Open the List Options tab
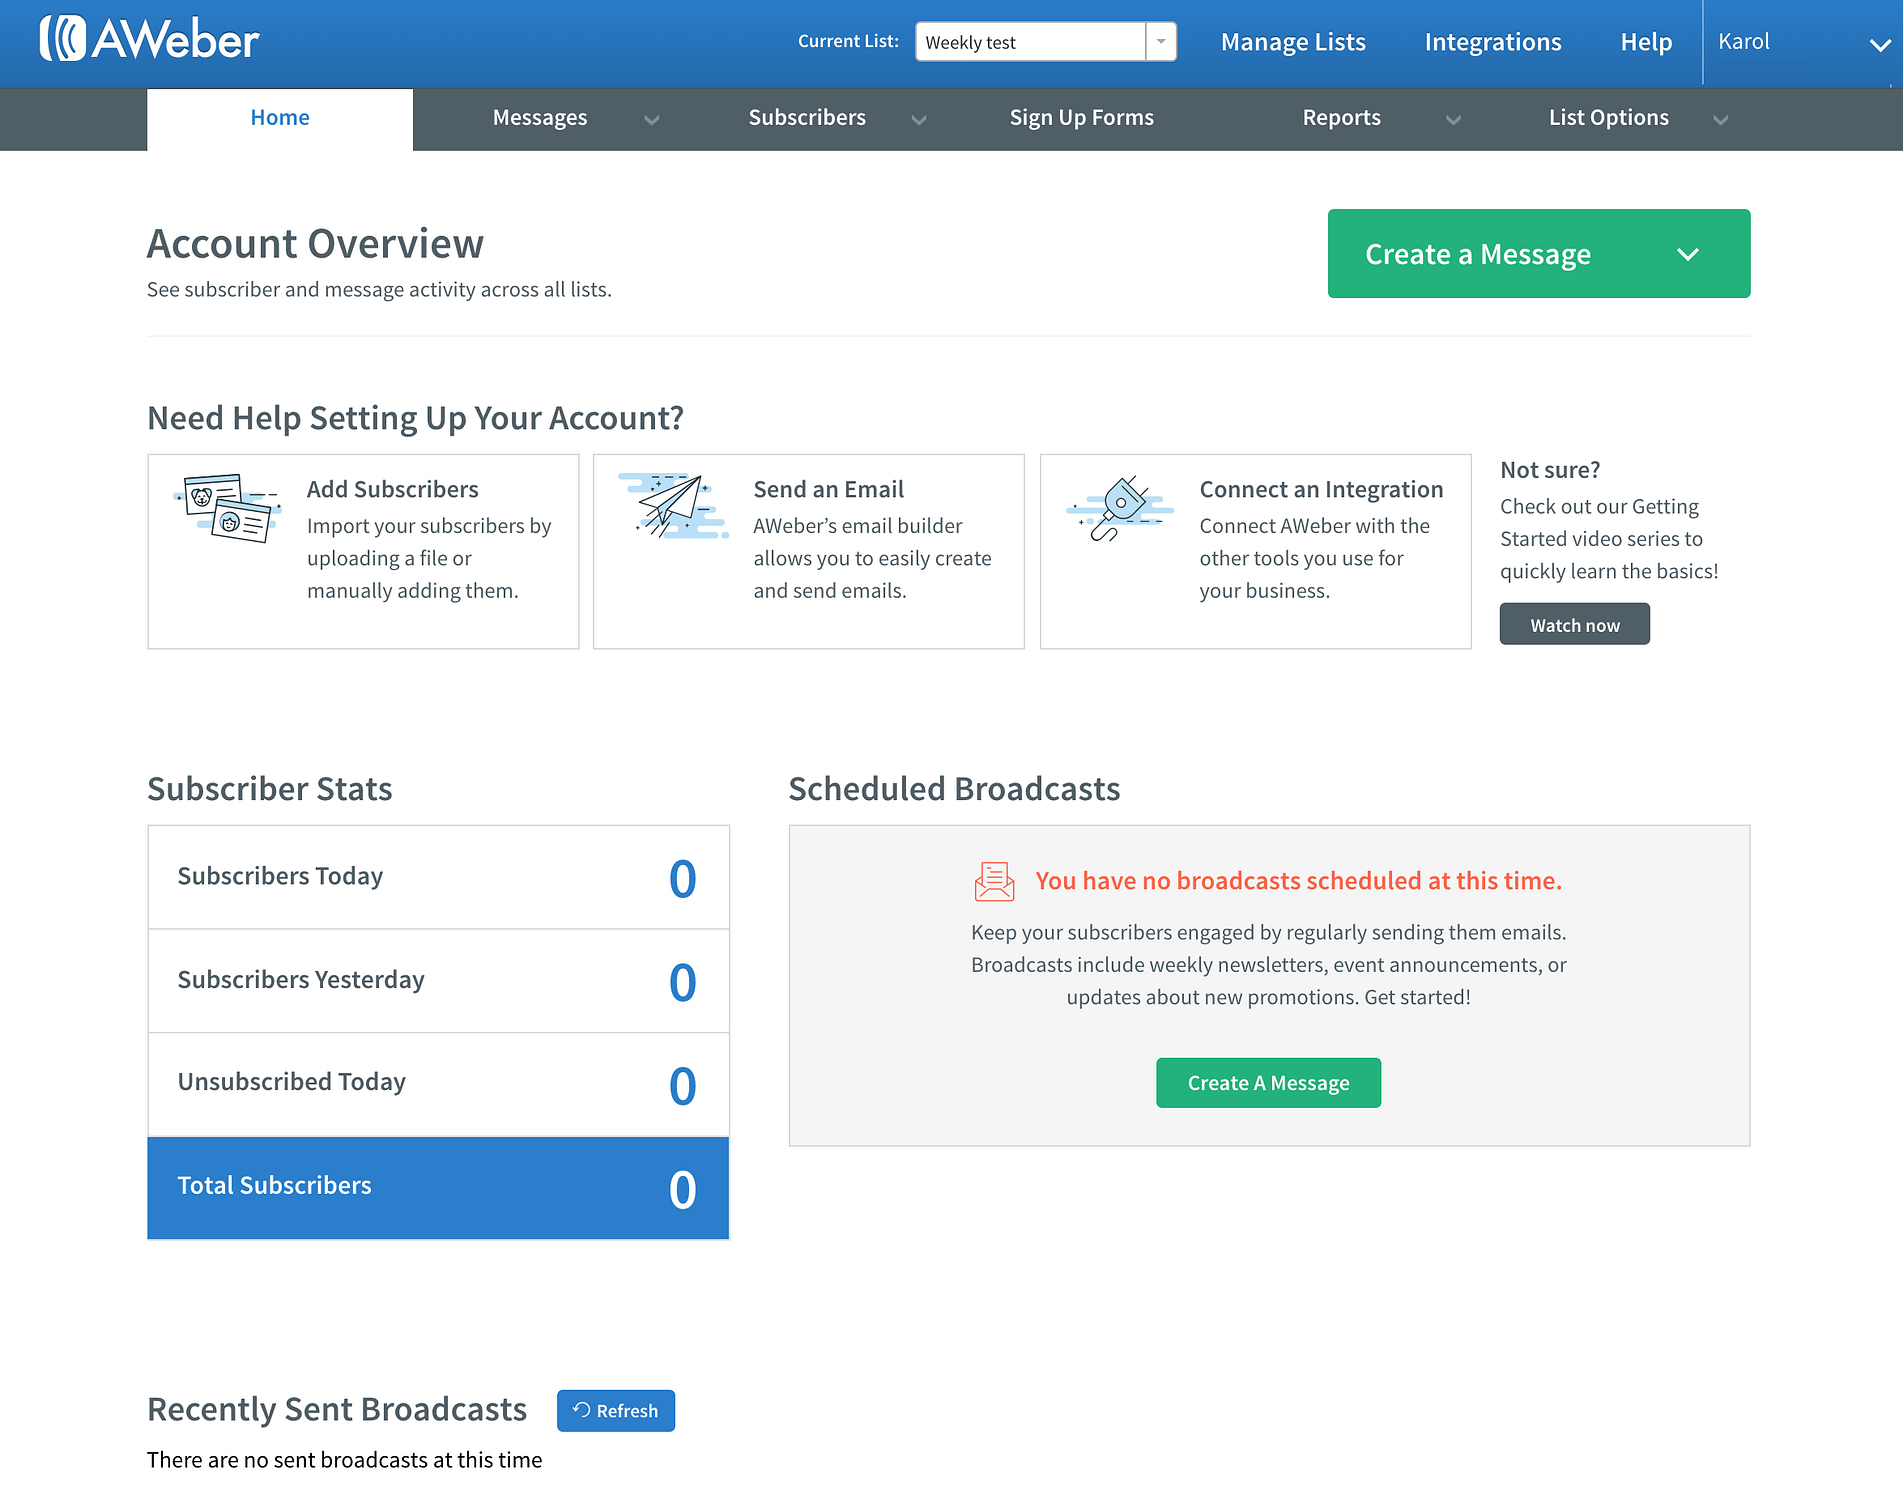The height and width of the screenshot is (1500, 1903). pos(1608,118)
